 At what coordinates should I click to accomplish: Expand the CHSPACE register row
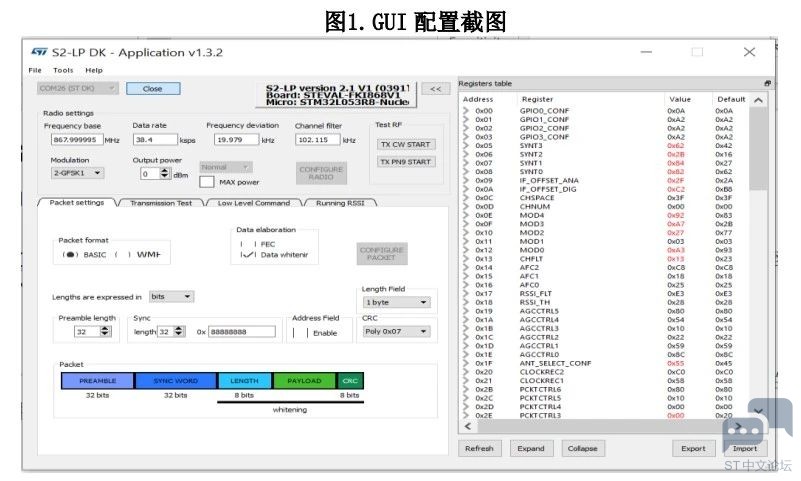pyautogui.click(x=466, y=198)
